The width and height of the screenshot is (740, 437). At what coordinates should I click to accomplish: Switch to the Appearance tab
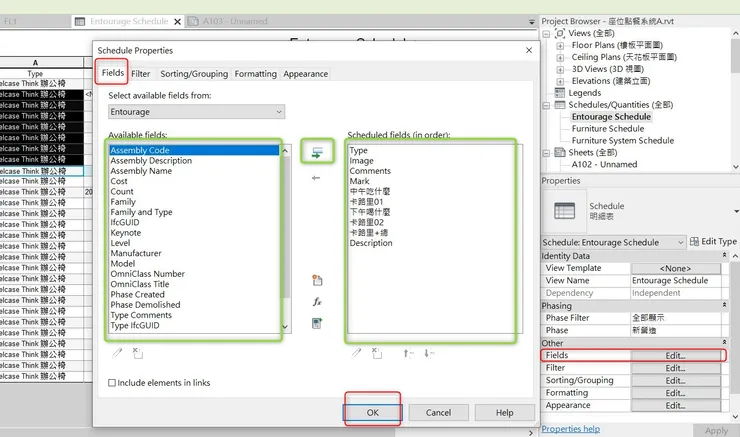305,74
